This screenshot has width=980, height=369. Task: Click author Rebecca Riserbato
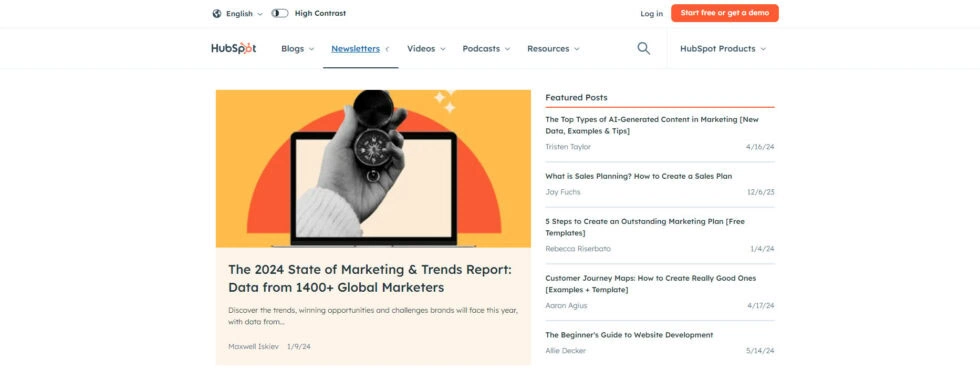click(x=578, y=248)
